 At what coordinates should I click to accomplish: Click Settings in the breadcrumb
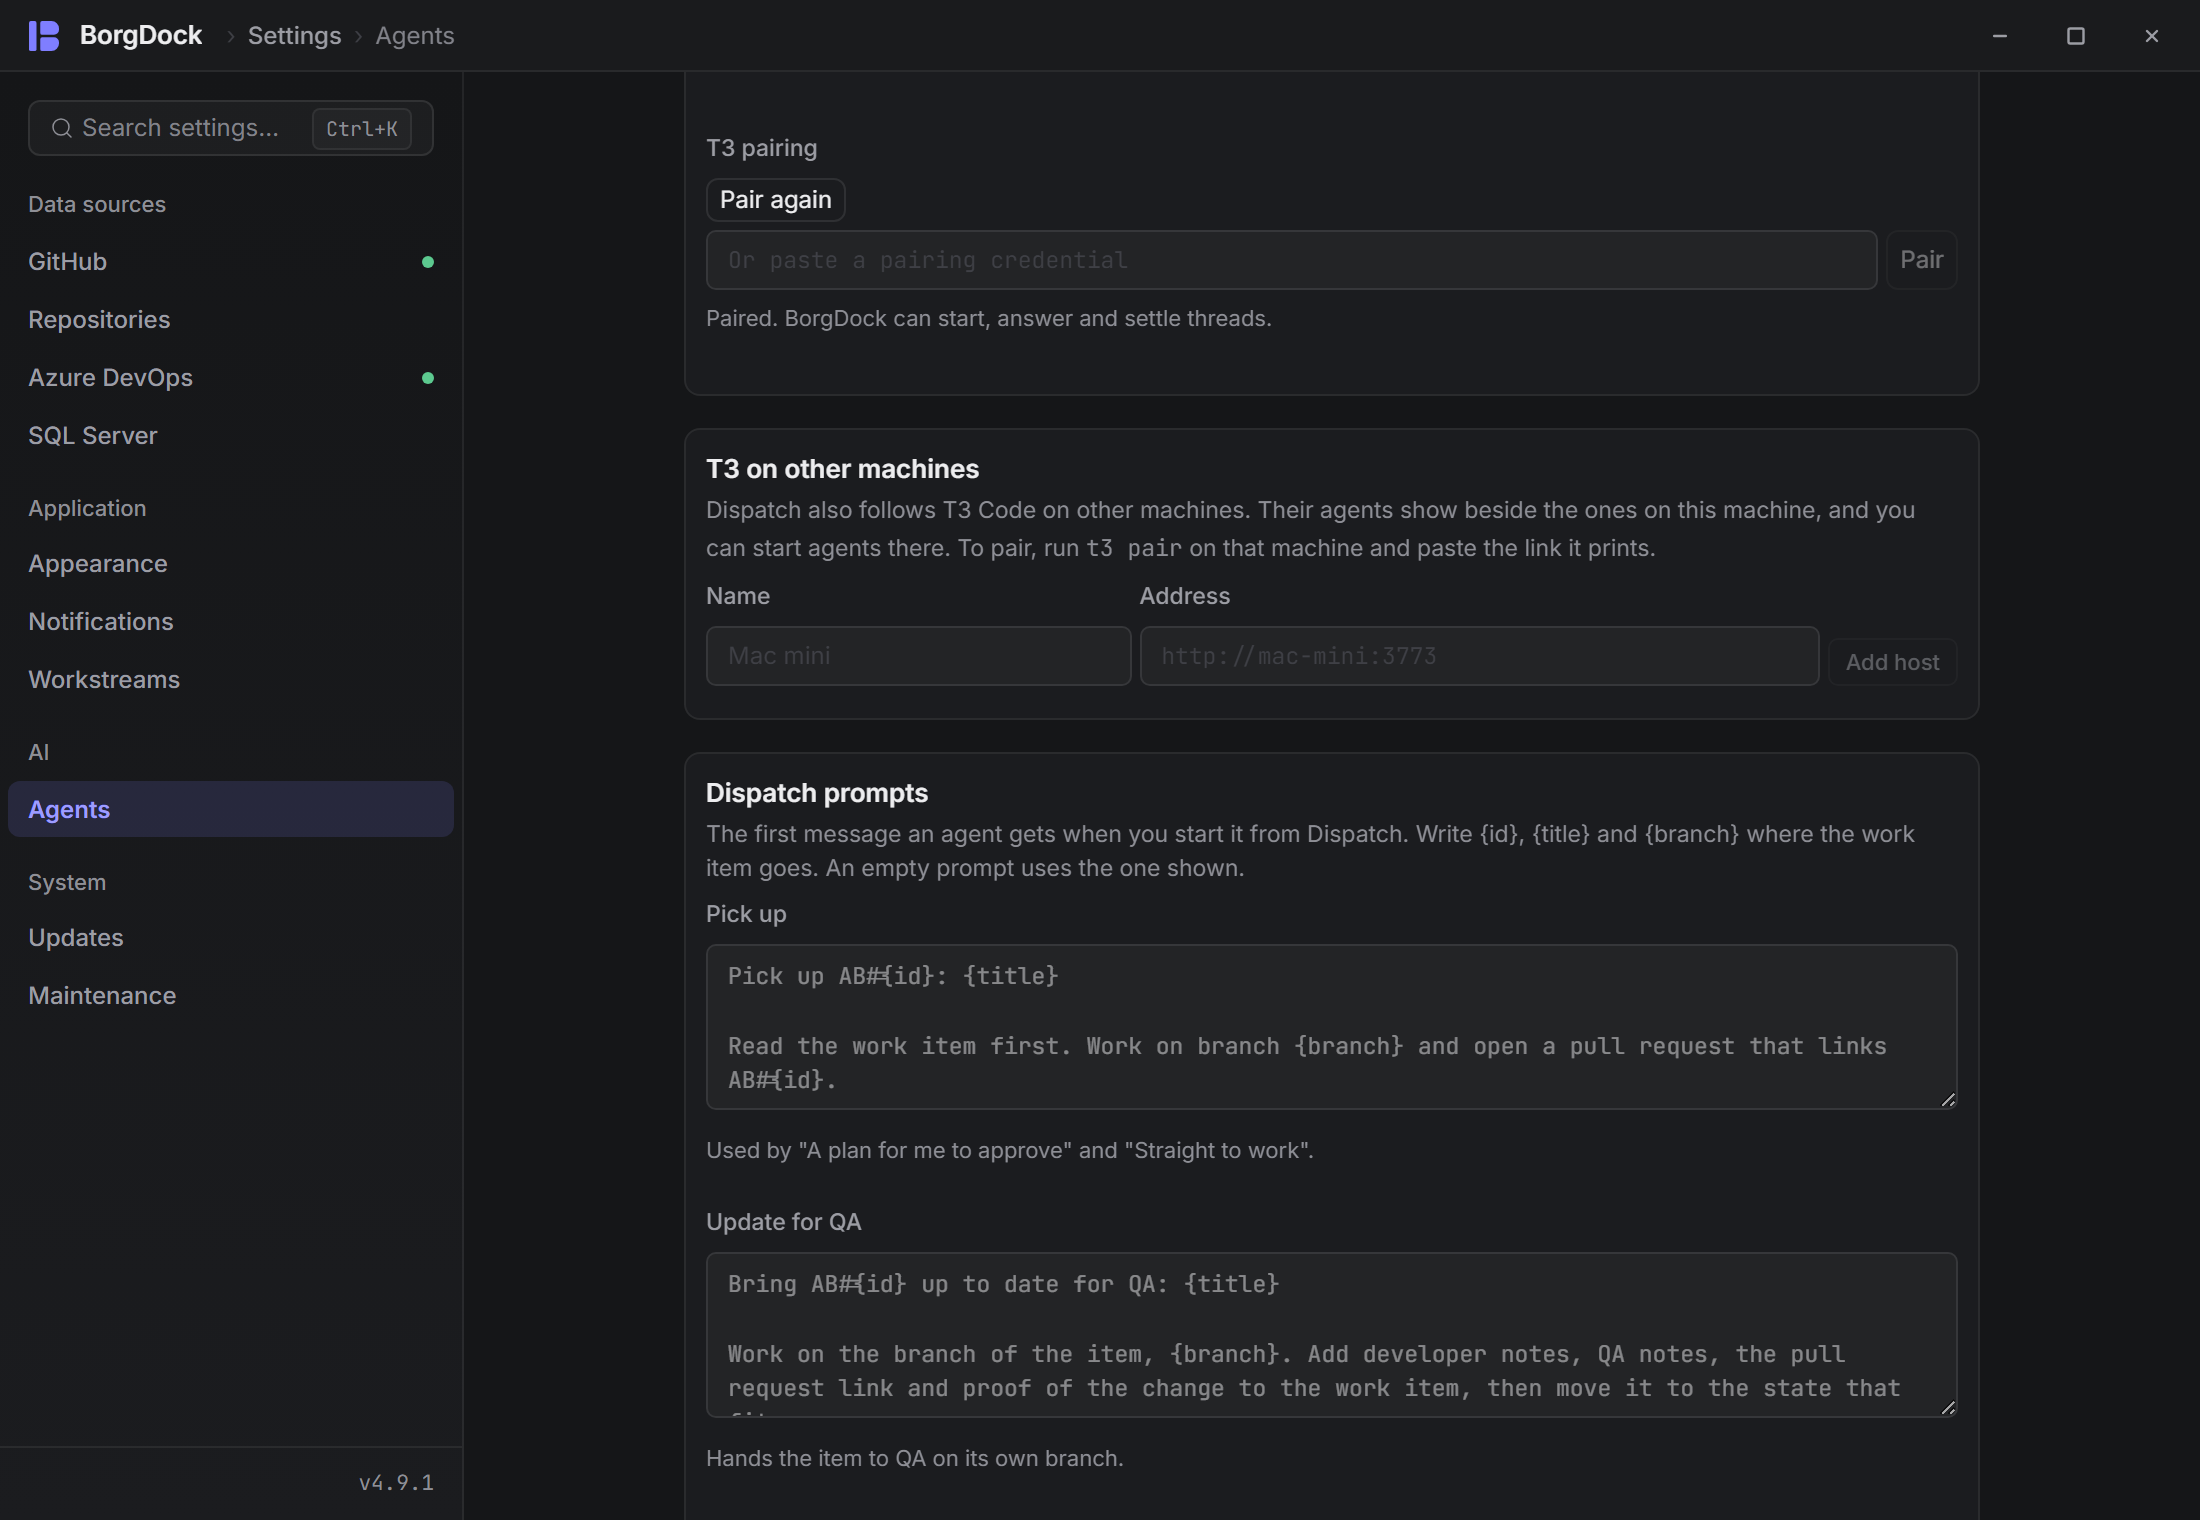[294, 36]
